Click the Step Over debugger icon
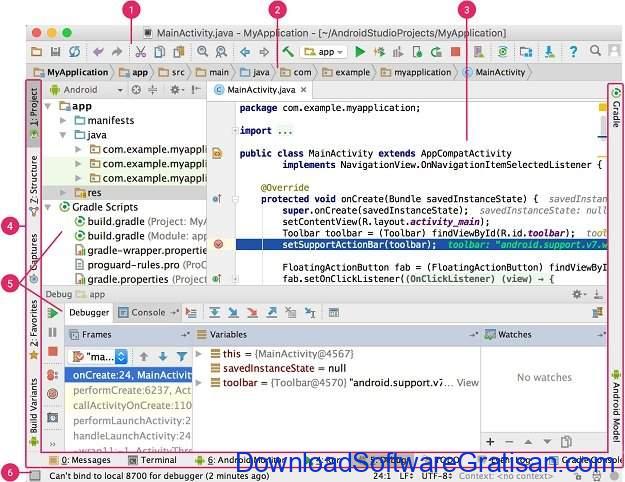This screenshot has width=625, height=482. (214, 313)
